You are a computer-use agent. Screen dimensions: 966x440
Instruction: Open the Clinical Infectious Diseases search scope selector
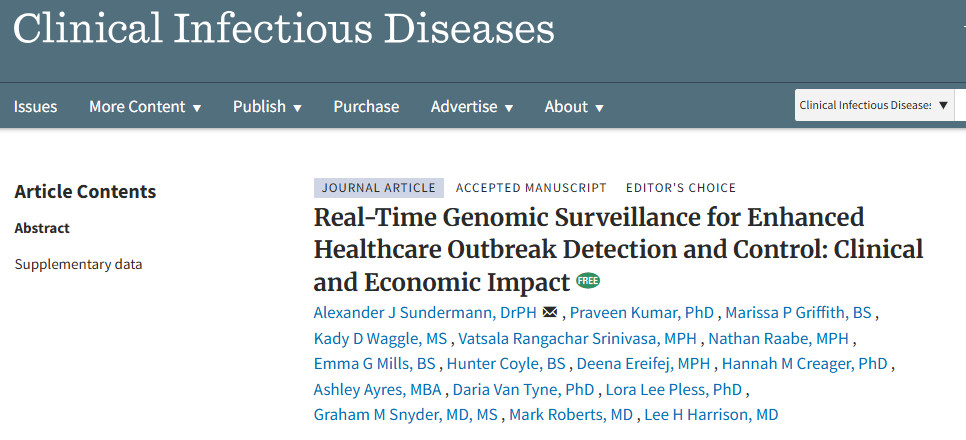tap(874, 105)
